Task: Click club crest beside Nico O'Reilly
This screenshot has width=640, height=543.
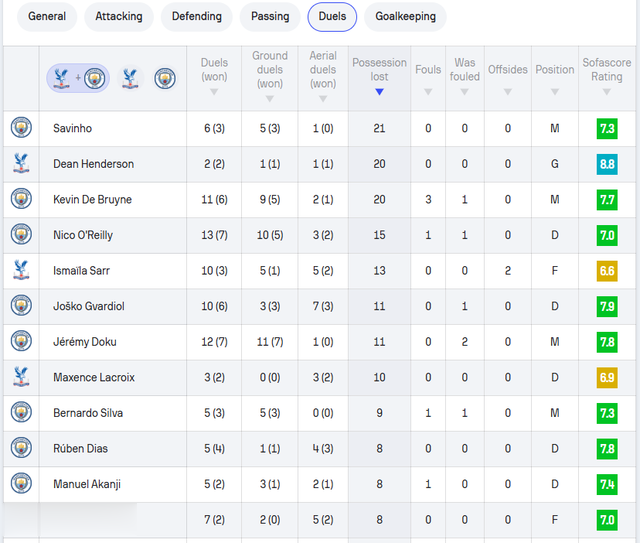Action: [x=21, y=234]
